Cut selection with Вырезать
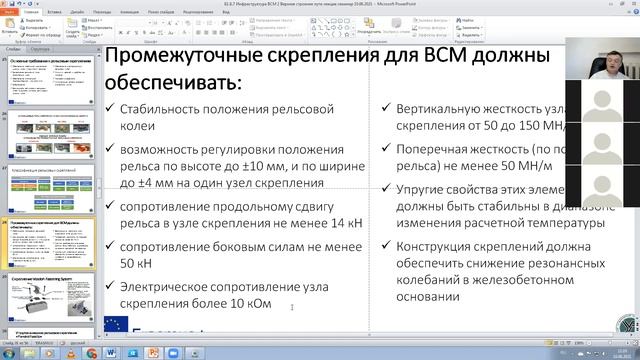The width and height of the screenshot is (640, 360). click(x=32, y=20)
